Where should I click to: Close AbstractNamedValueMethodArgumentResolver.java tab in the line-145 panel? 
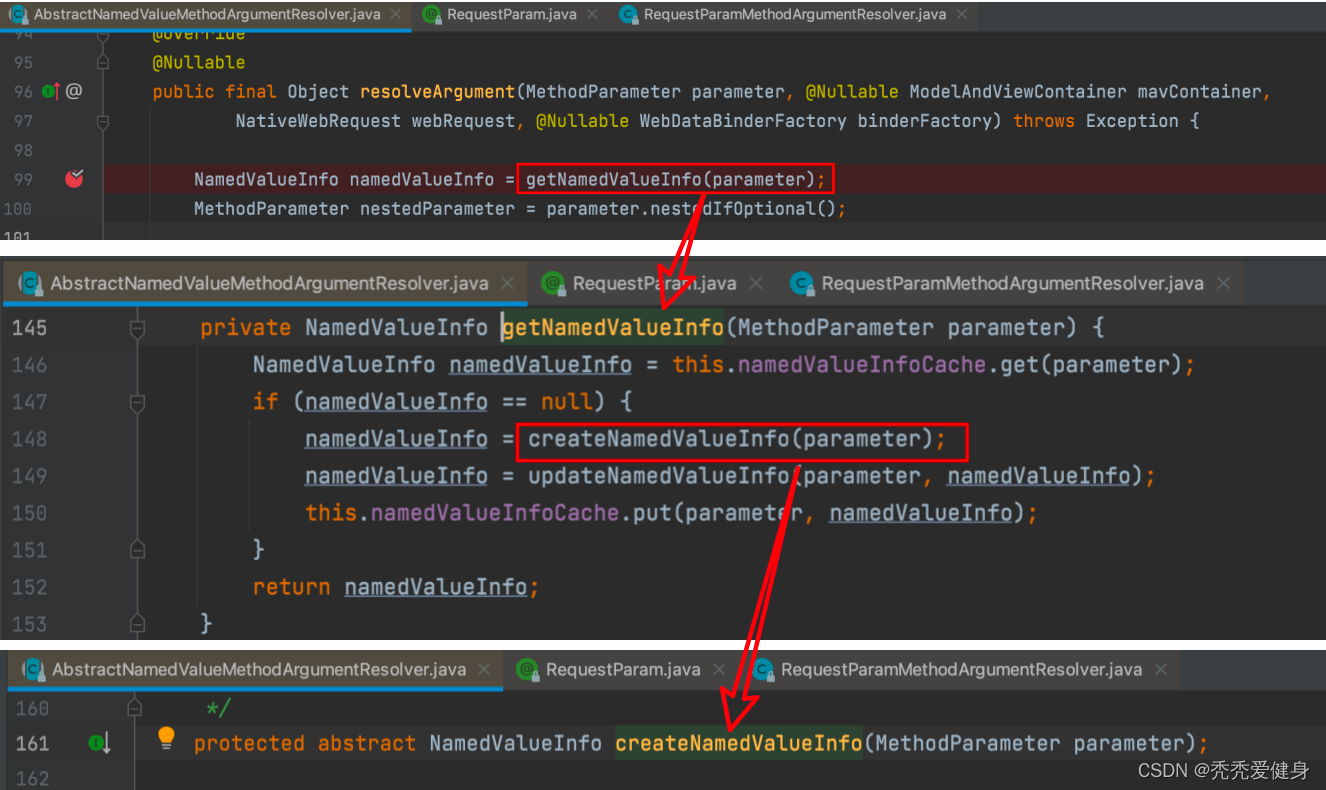click(508, 283)
